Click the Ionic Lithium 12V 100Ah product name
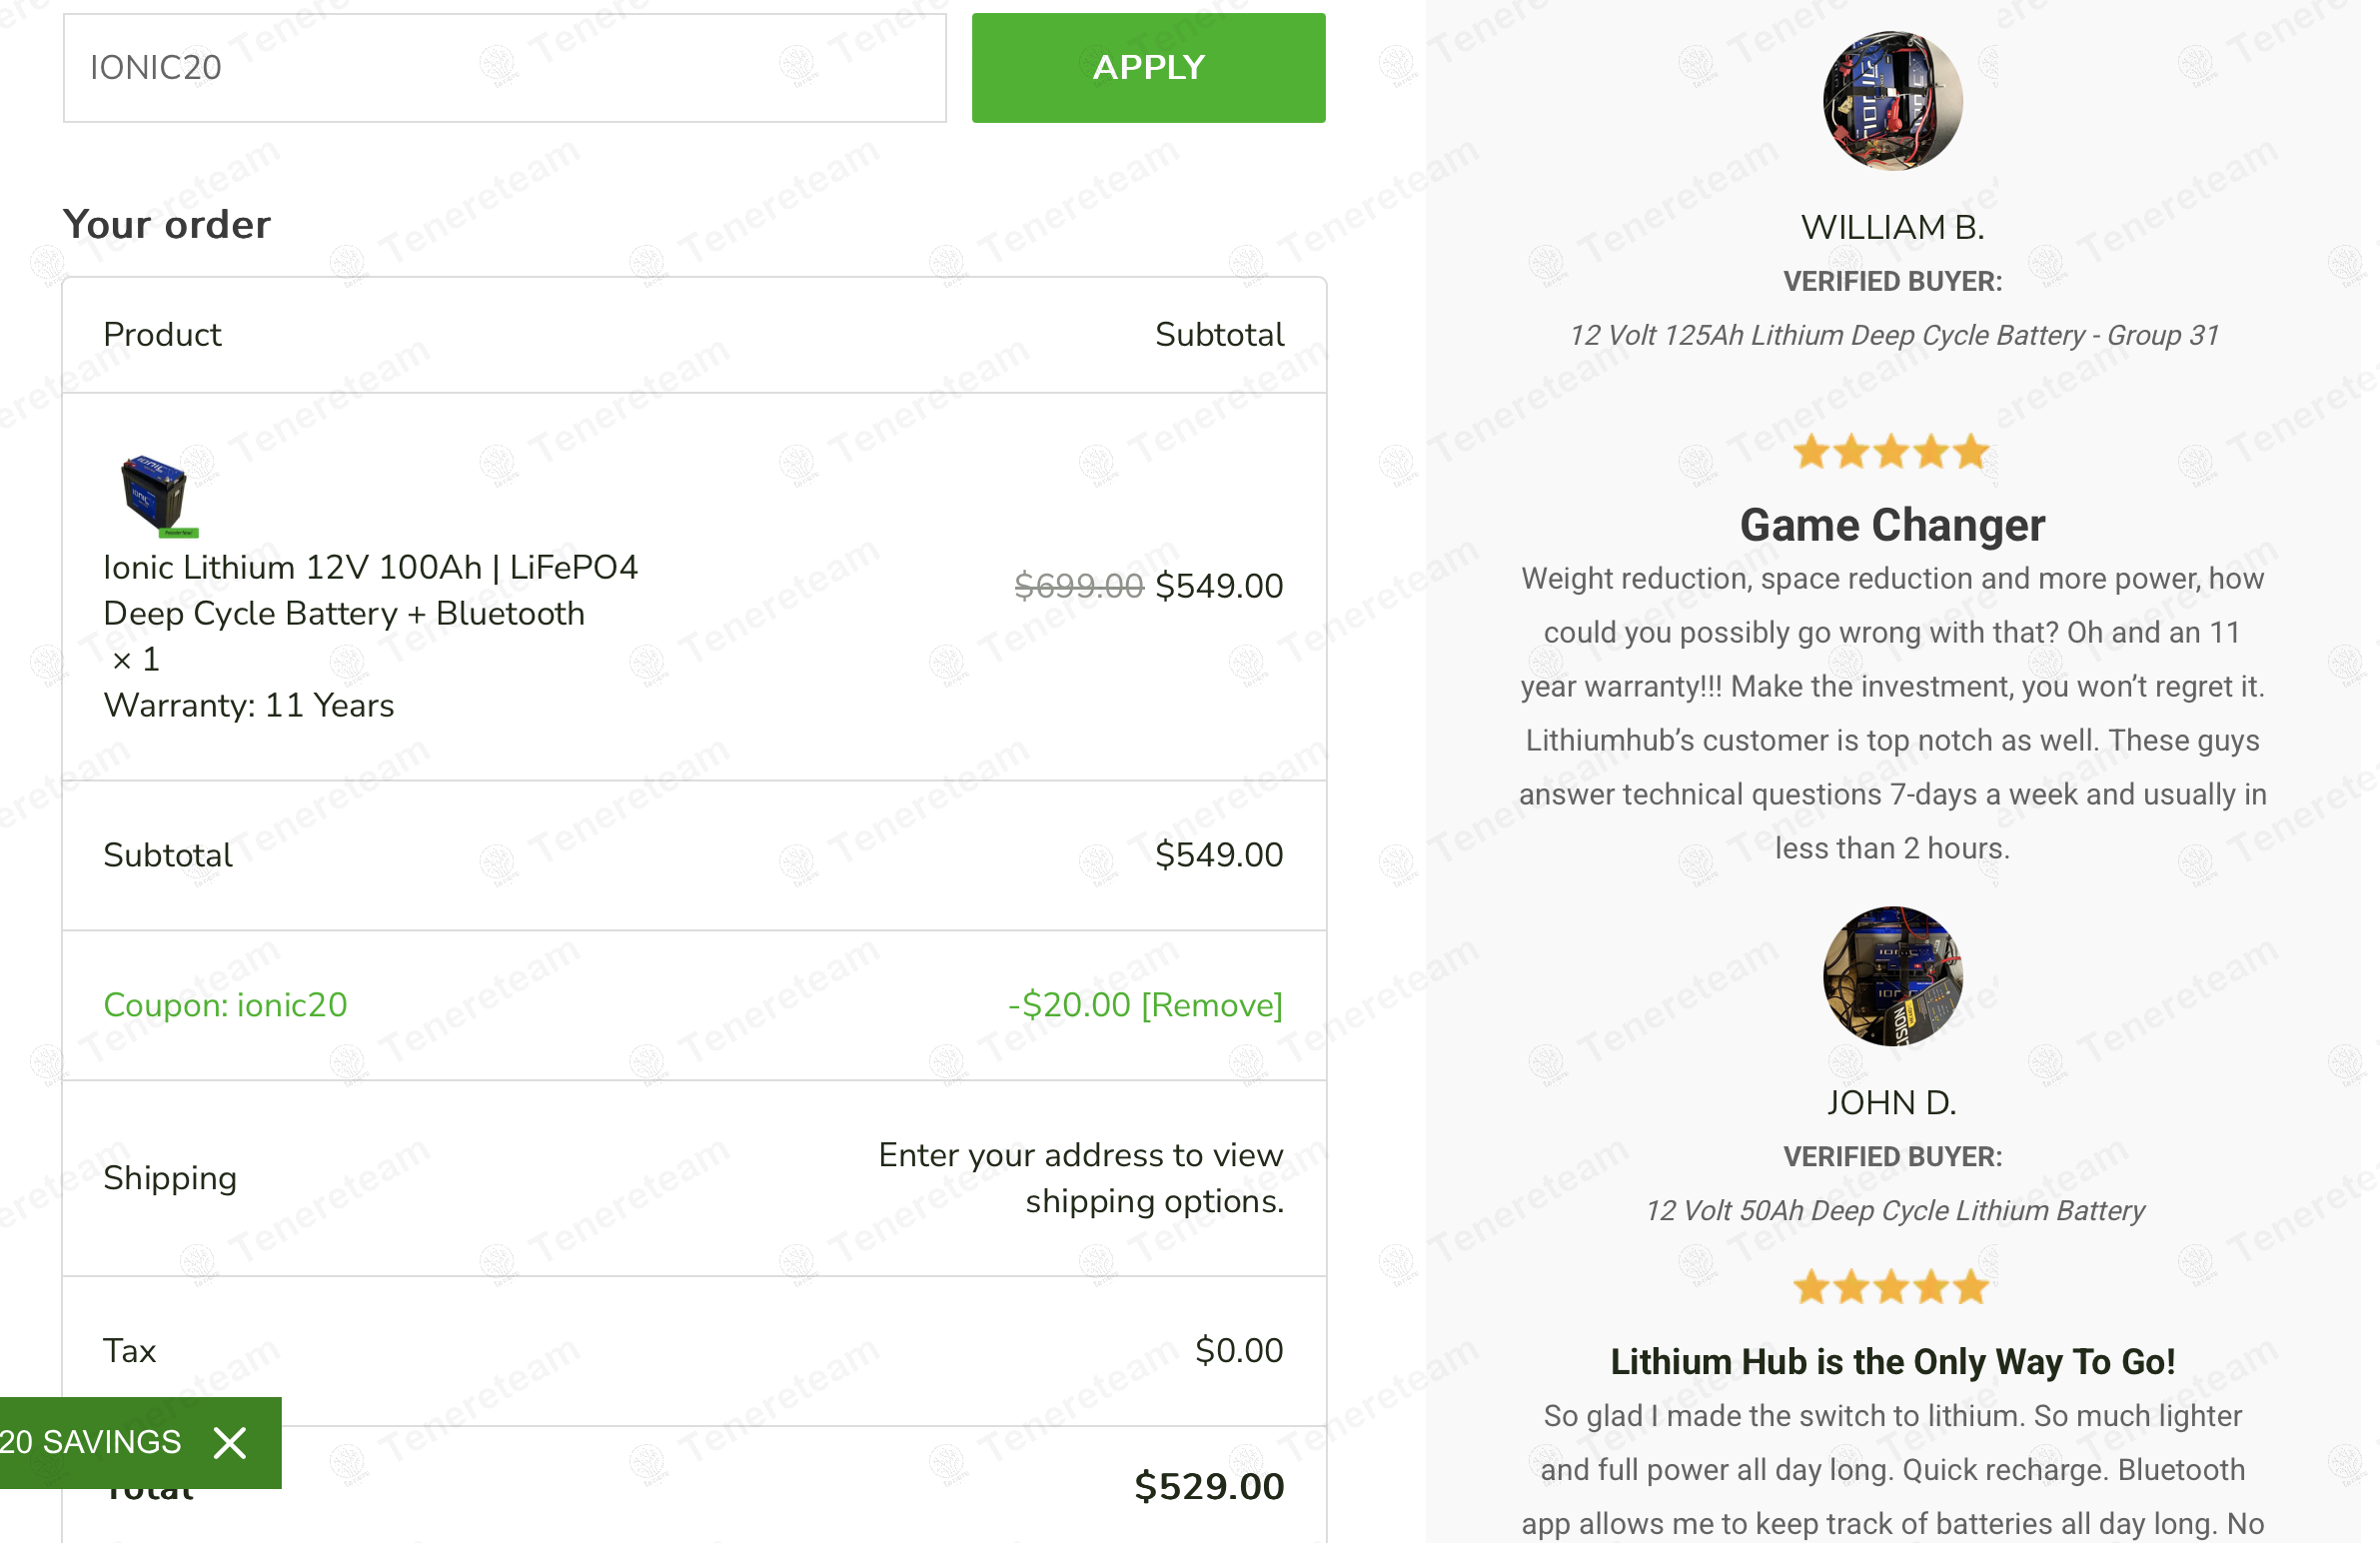 coord(370,590)
